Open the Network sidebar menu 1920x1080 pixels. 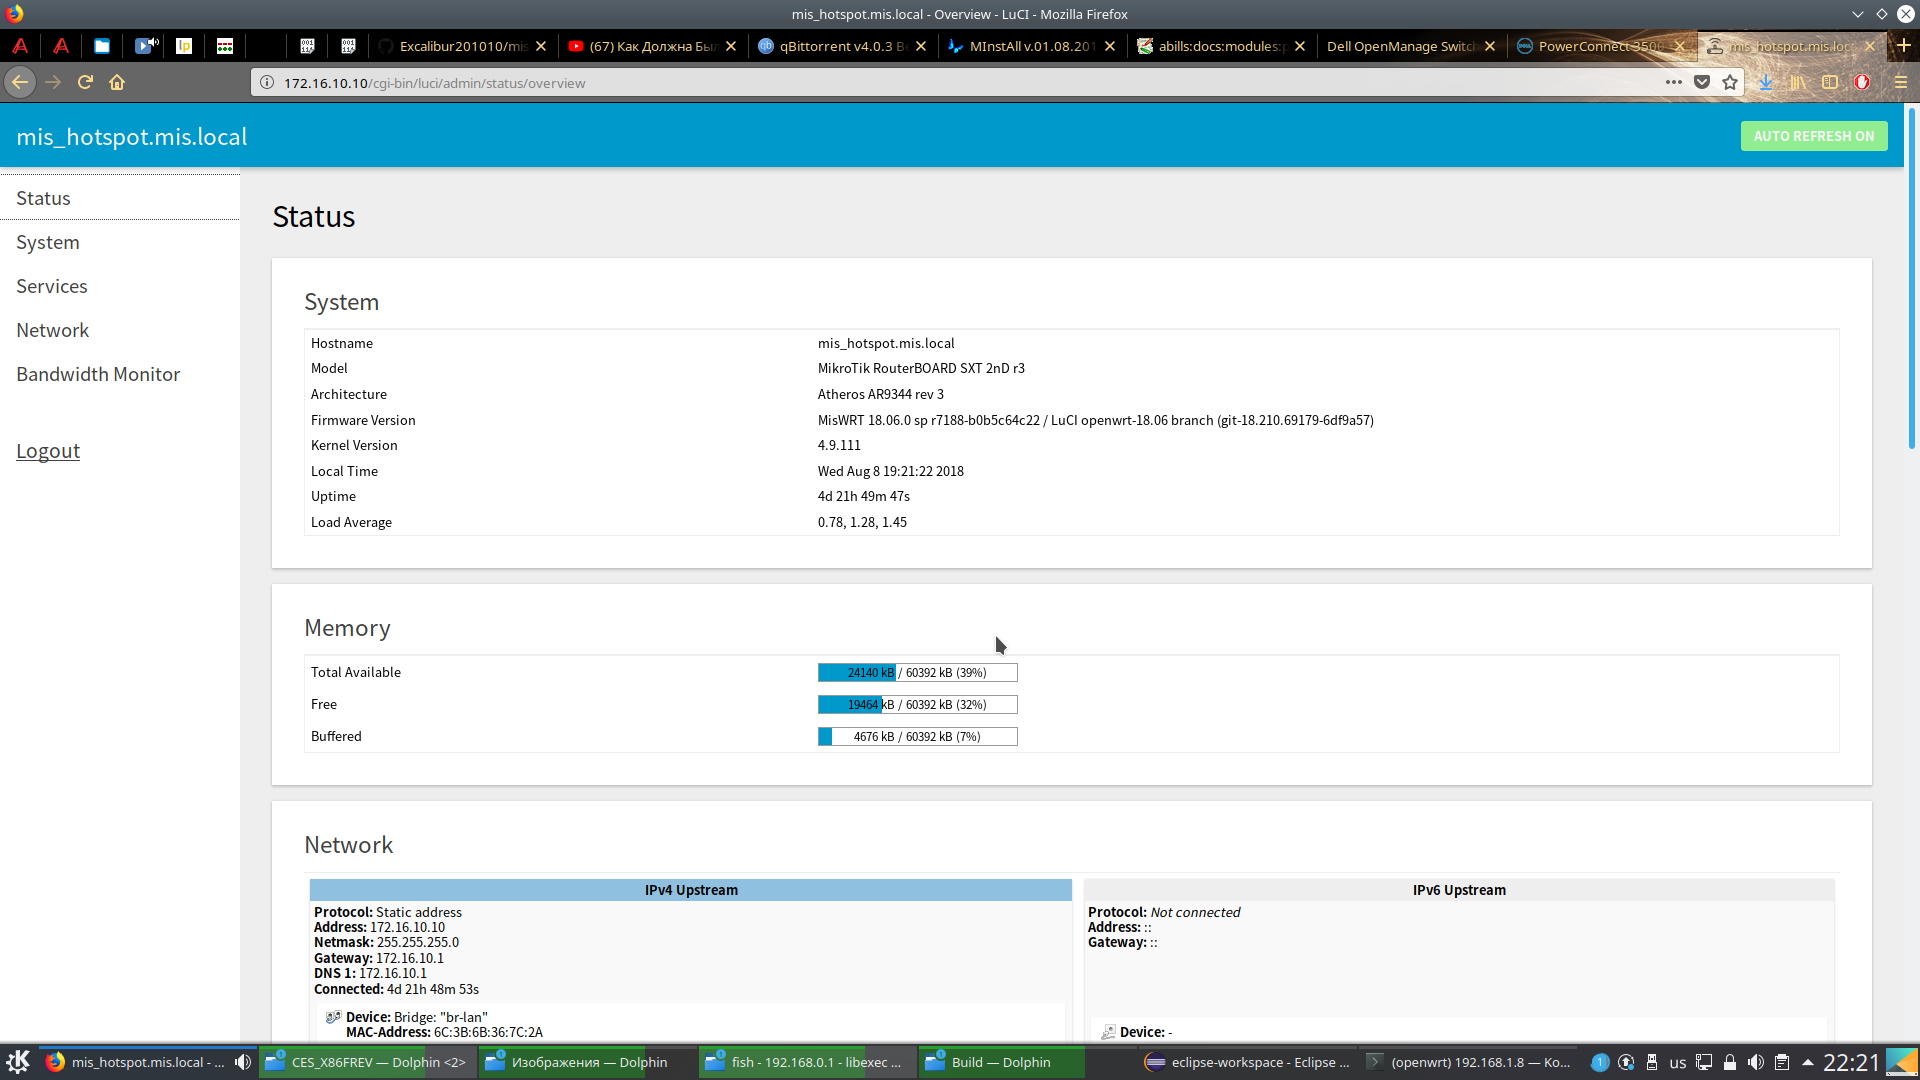pyautogui.click(x=52, y=330)
